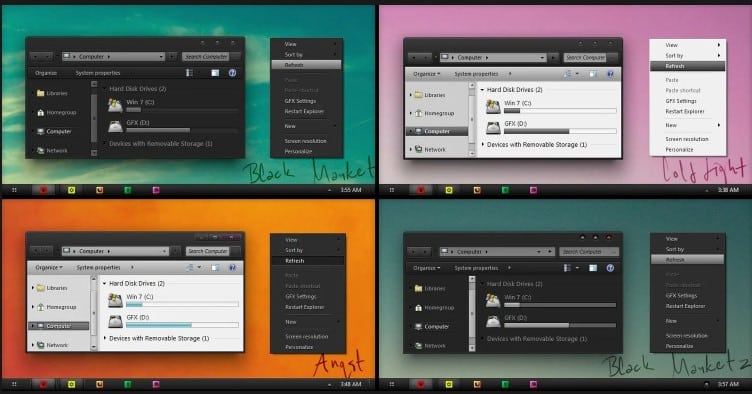Select Computer tree item in Black Market 2 window
The width and height of the screenshot is (752, 394).
pos(432,327)
